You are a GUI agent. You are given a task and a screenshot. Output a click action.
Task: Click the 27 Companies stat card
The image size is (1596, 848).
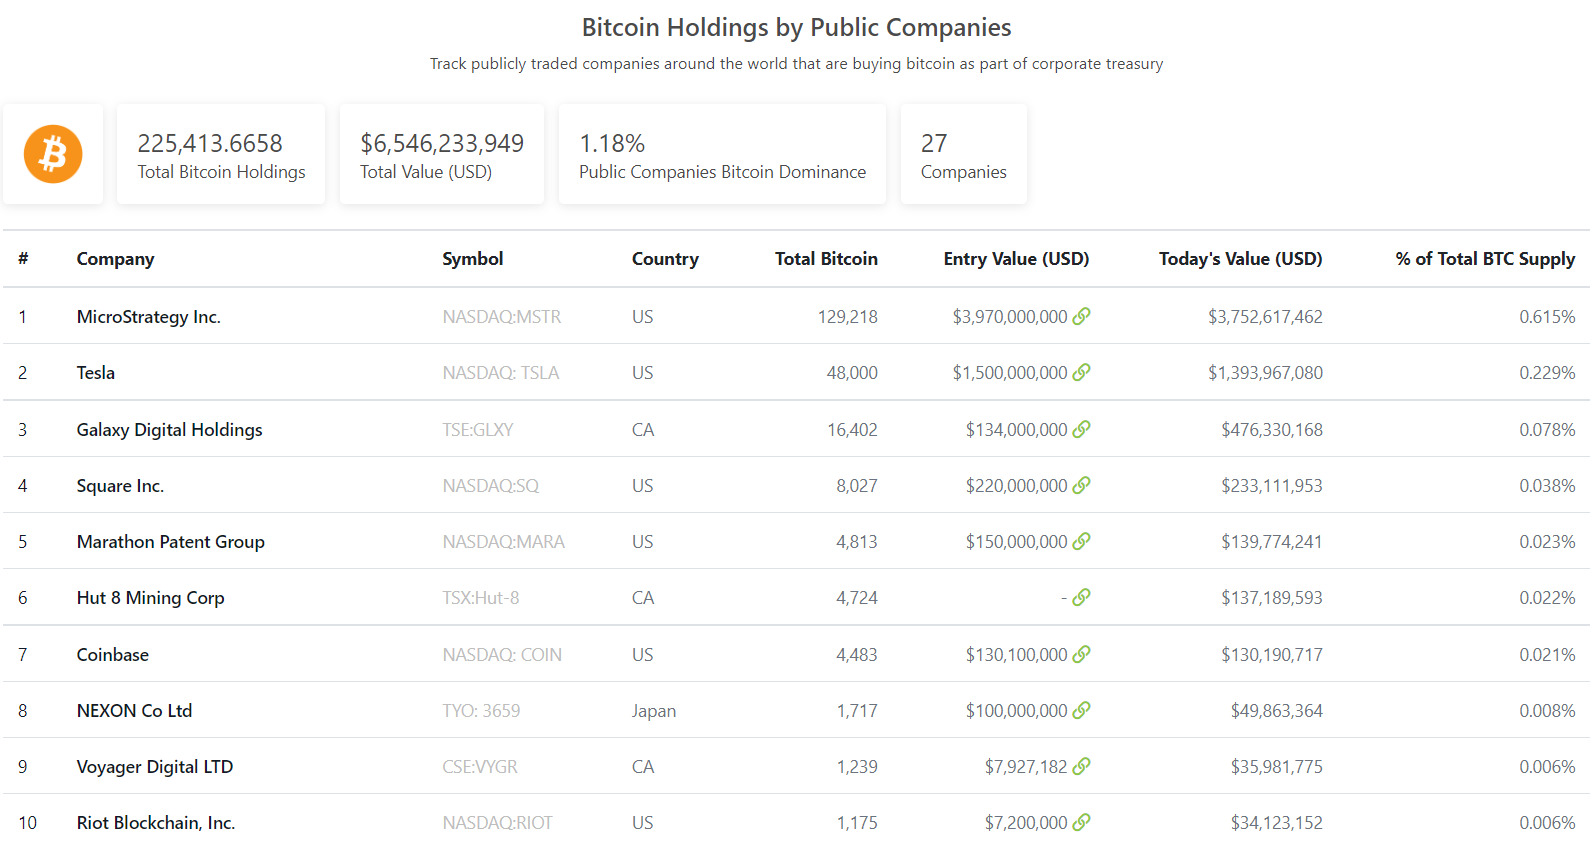coord(964,154)
